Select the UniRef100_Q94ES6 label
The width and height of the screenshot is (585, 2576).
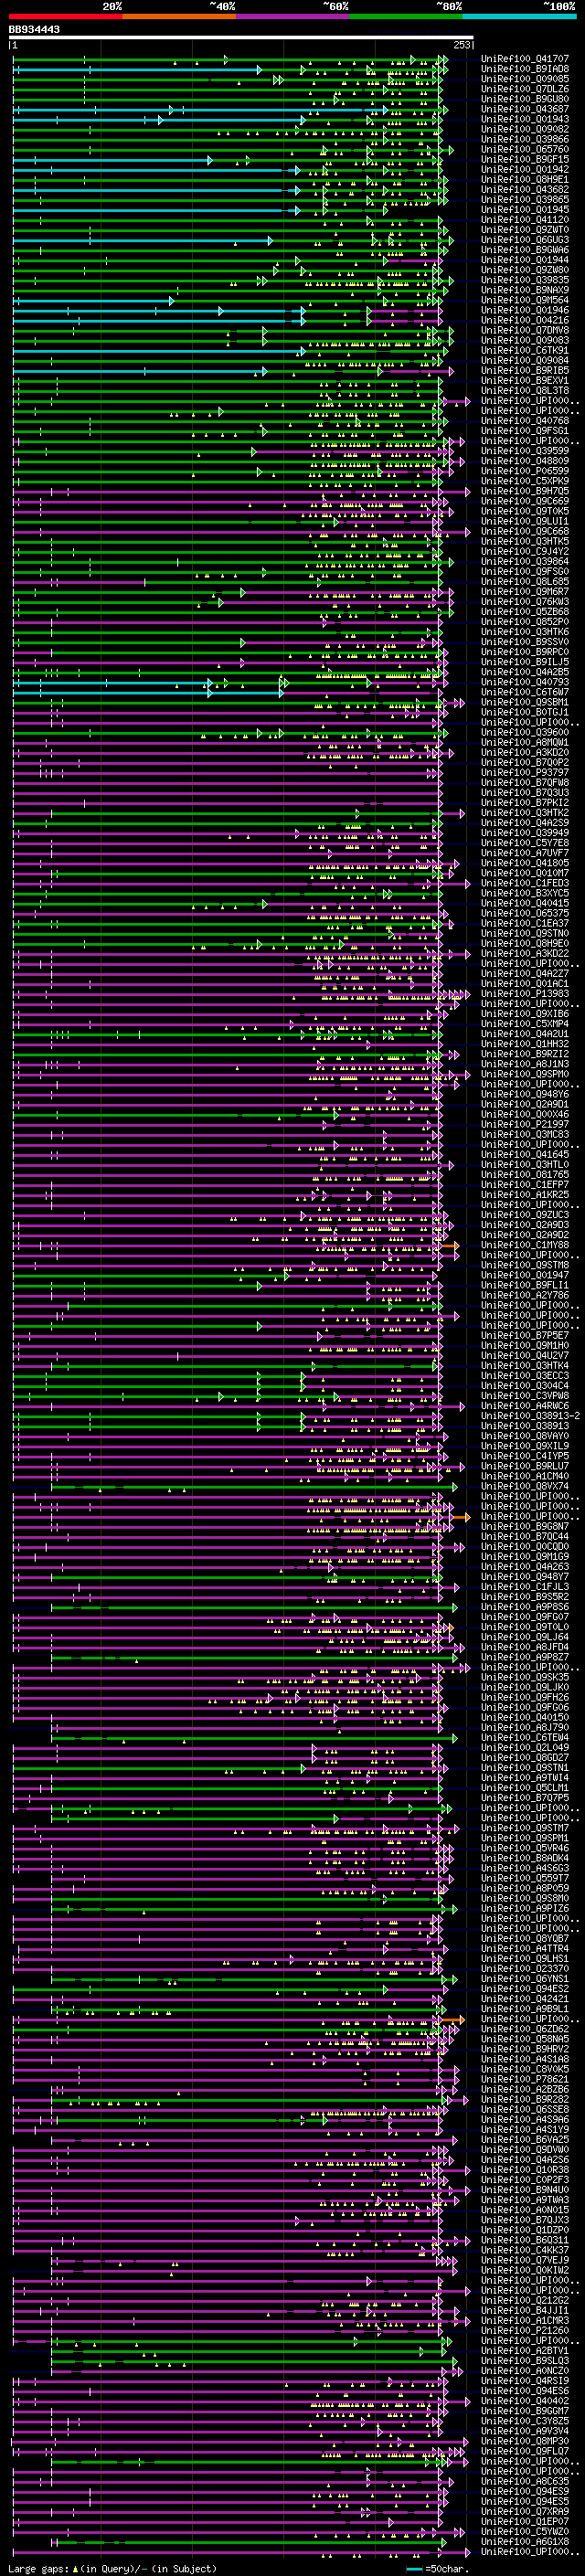[525, 2392]
